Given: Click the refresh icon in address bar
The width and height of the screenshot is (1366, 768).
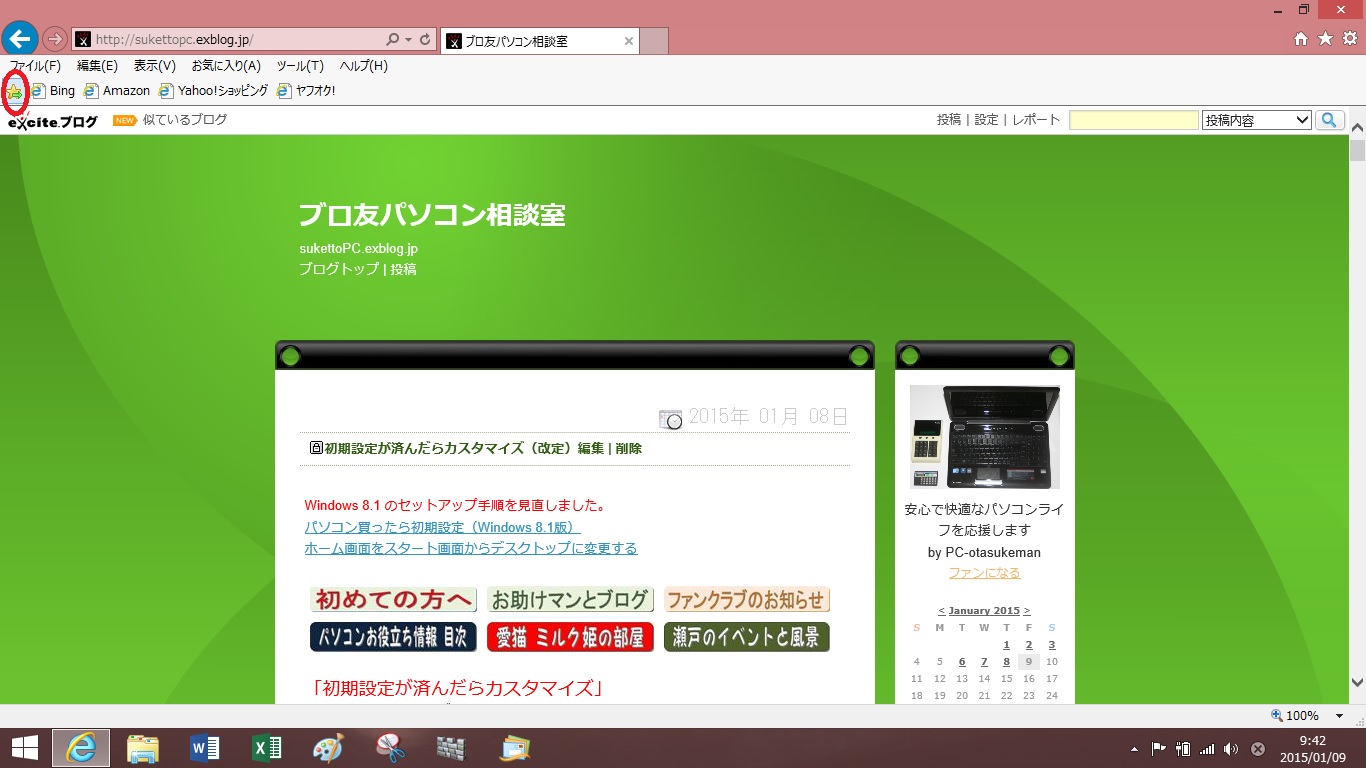Looking at the screenshot, I should pos(425,40).
